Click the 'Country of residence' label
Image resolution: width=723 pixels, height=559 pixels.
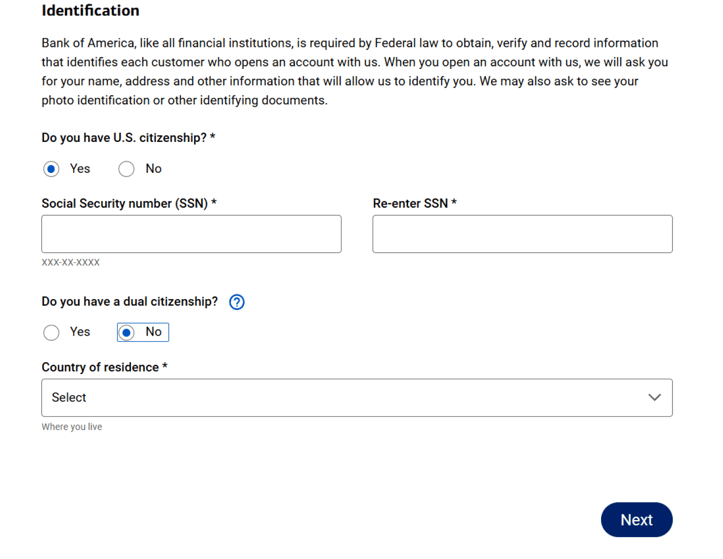(x=105, y=367)
